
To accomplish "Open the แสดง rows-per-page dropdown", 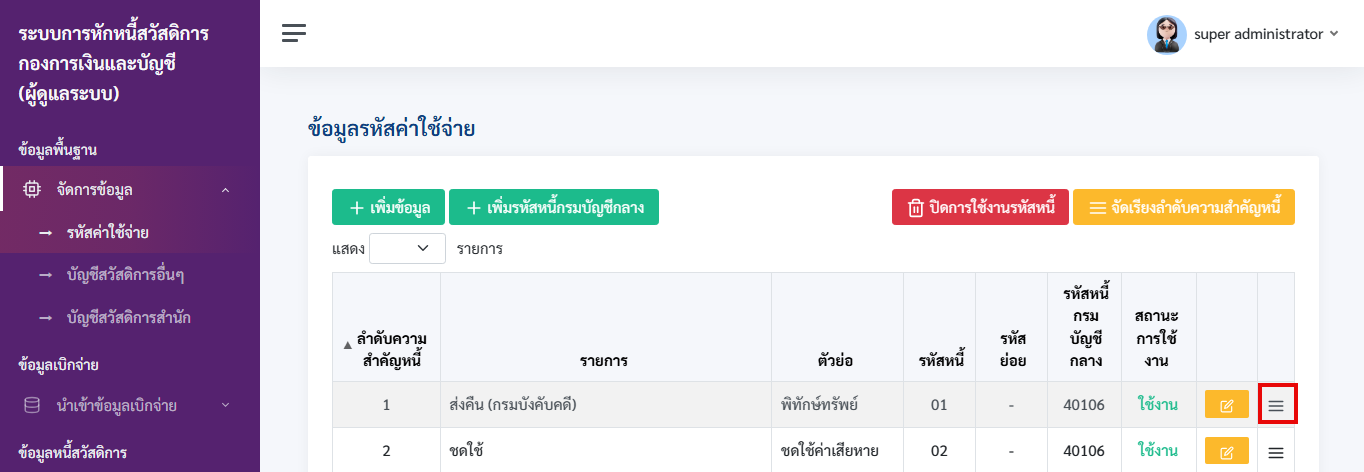I will (407, 248).
